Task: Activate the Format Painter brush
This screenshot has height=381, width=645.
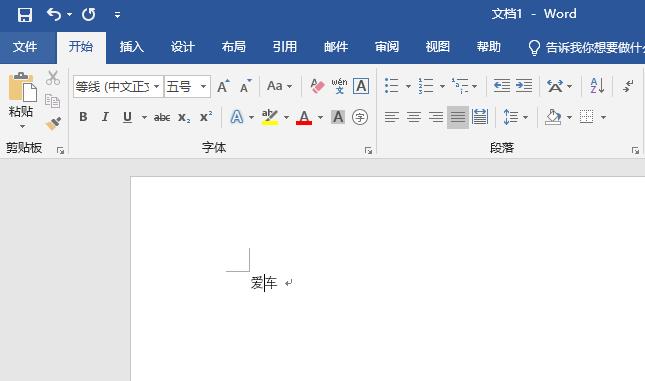Action: click(x=53, y=124)
